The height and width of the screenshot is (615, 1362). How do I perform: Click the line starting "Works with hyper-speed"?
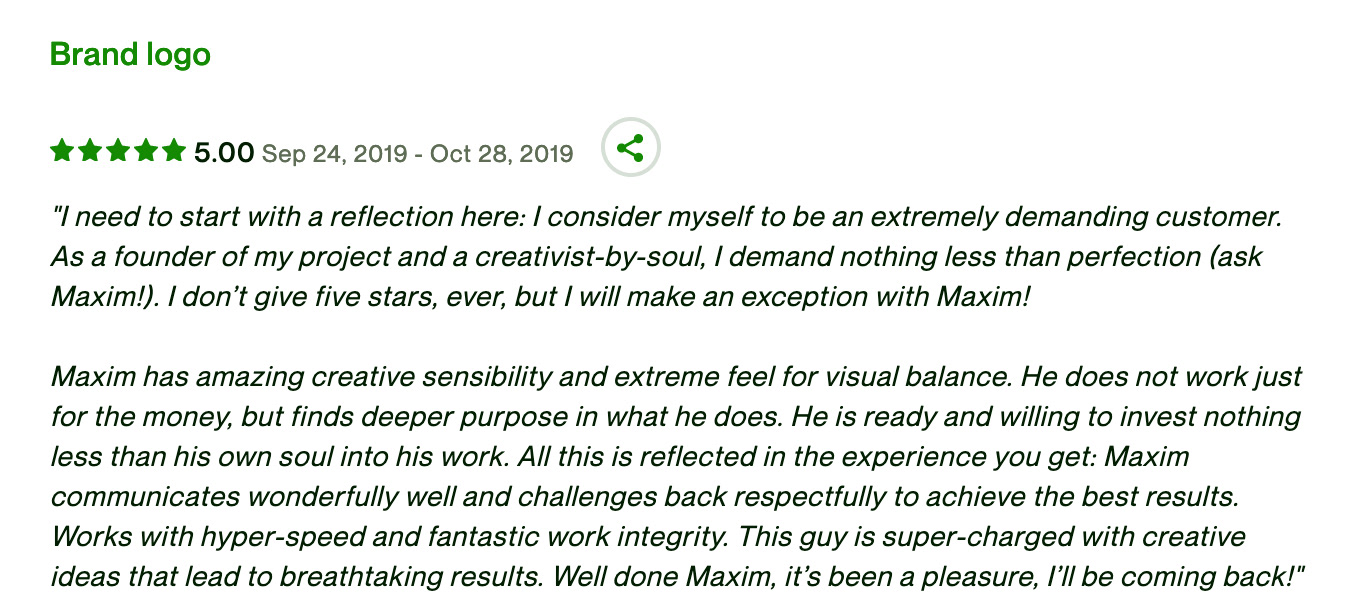click(648, 537)
